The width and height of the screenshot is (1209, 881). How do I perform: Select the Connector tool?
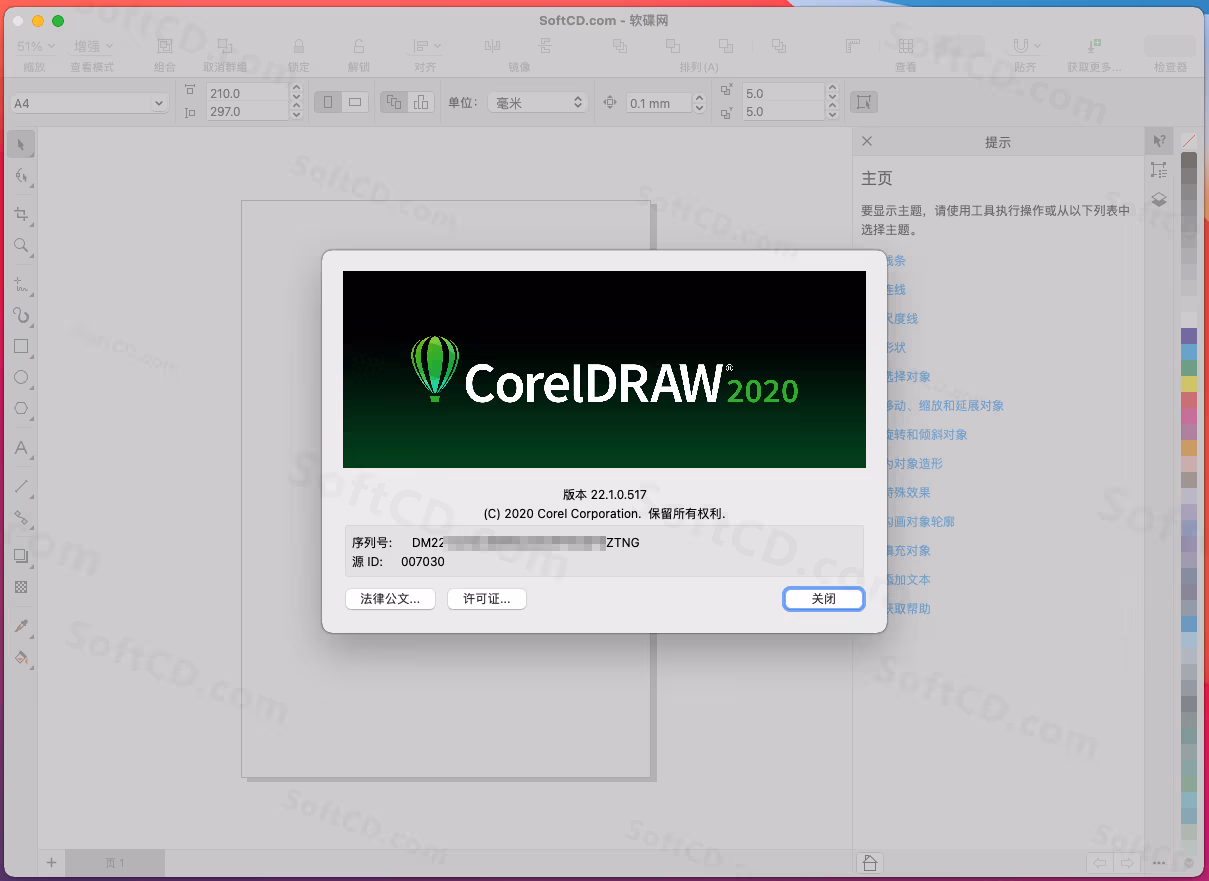(x=21, y=518)
